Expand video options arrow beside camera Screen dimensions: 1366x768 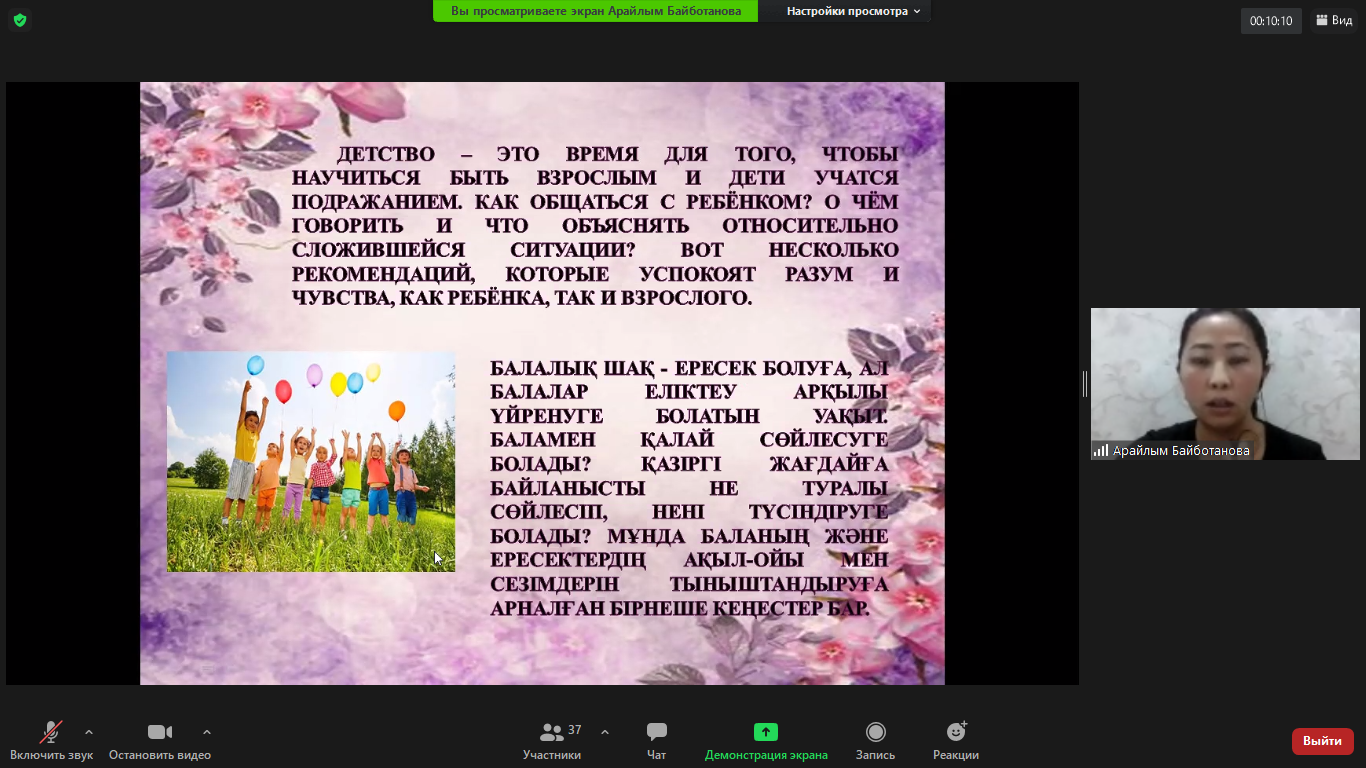click(x=207, y=732)
